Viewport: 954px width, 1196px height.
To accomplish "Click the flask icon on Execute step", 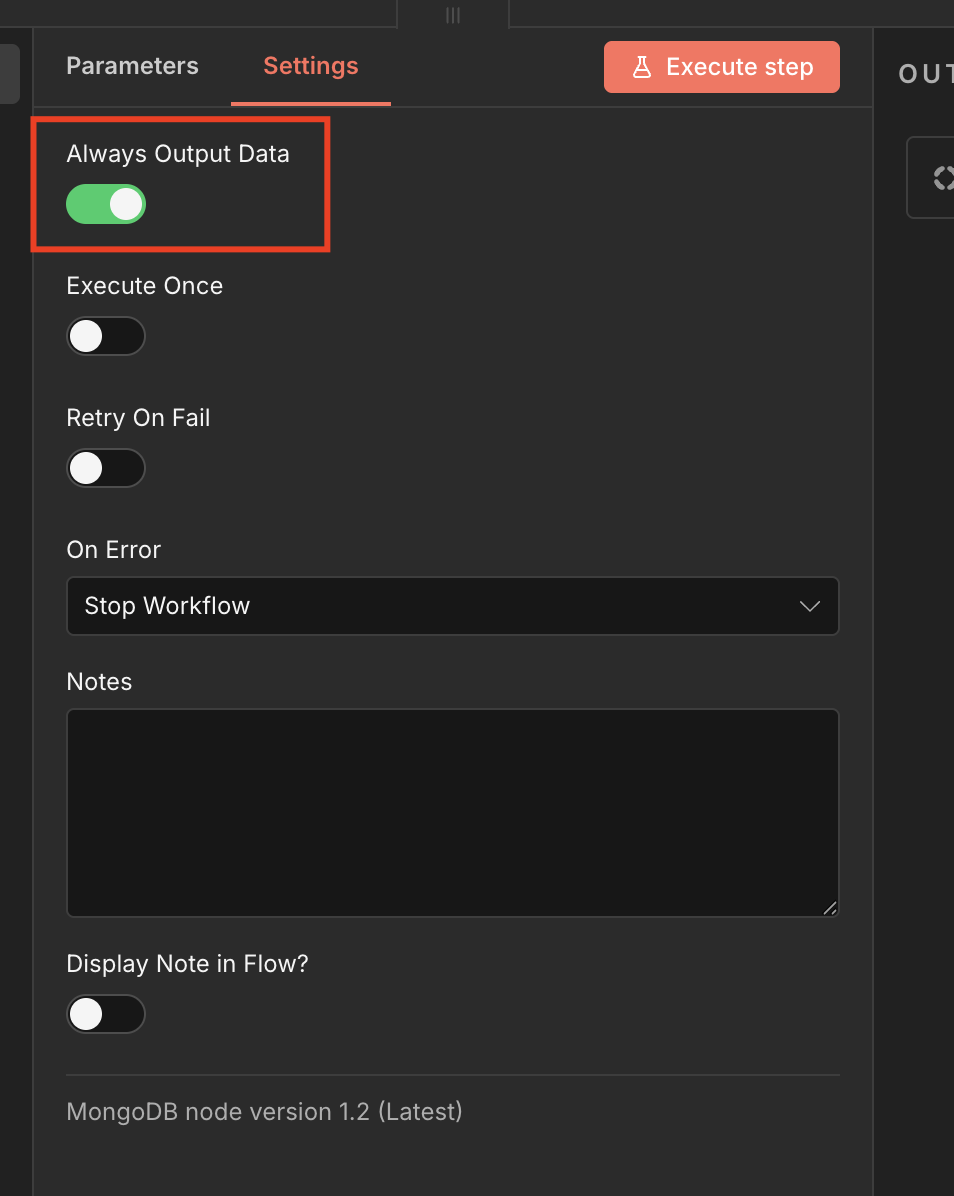I will coord(642,67).
